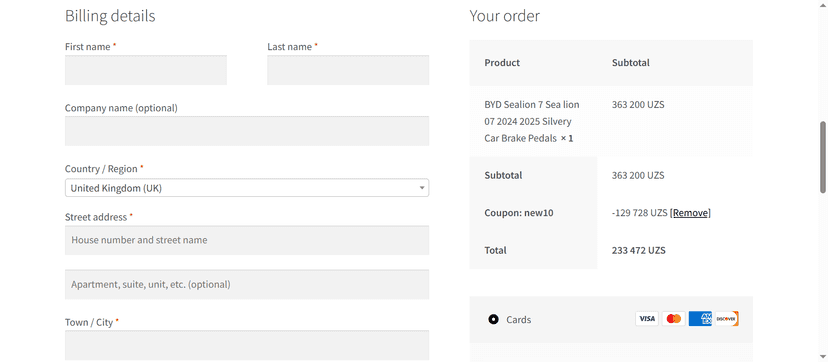Click the American Express icon
Image resolution: width=828 pixels, height=362 pixels.
coord(700,319)
